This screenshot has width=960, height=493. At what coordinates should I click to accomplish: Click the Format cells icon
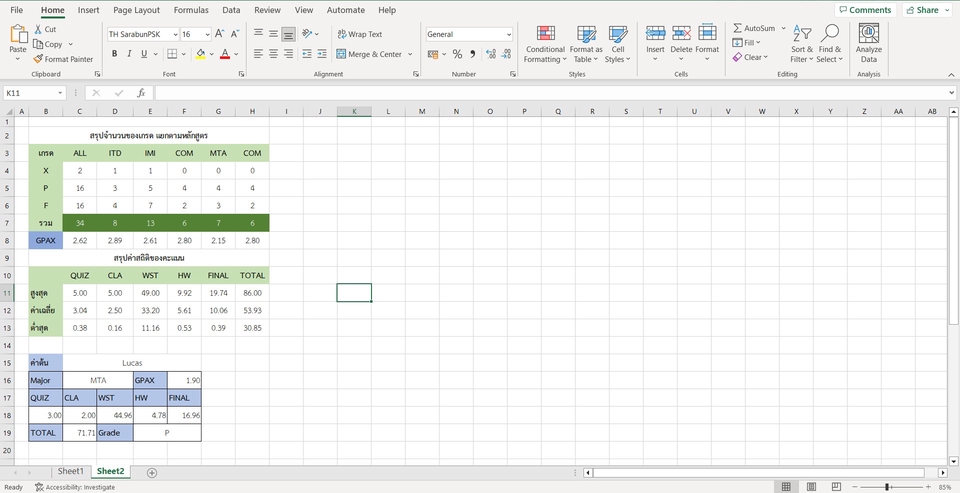(x=707, y=34)
